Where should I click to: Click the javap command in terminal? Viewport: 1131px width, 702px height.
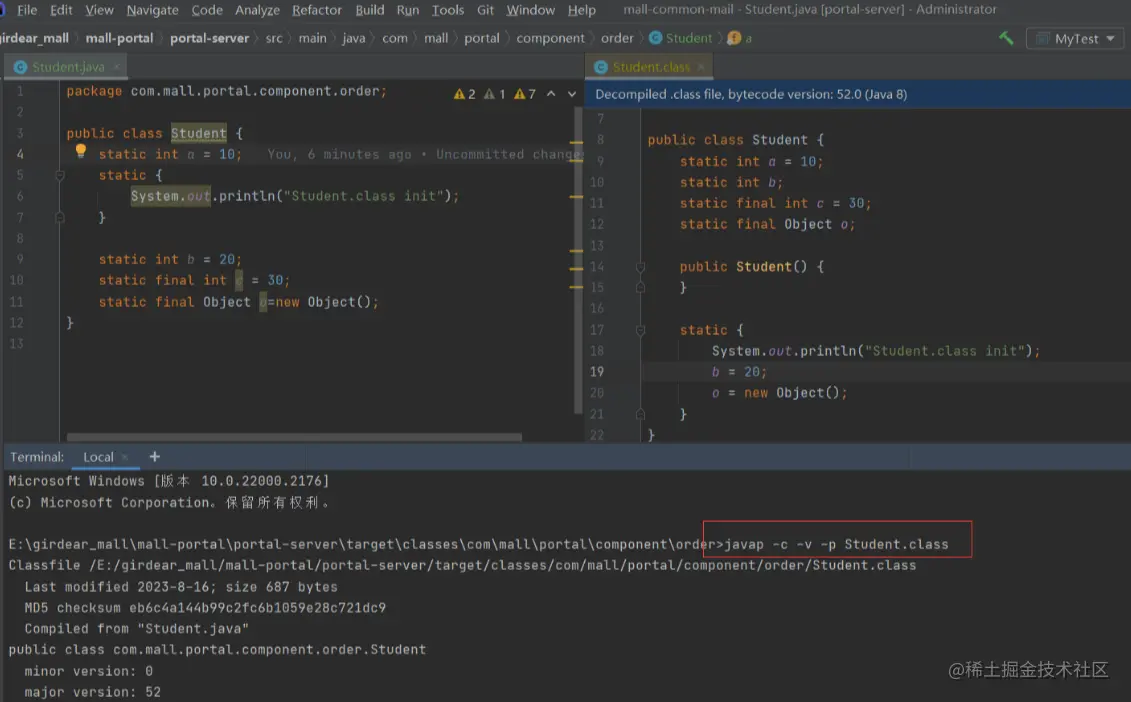coord(836,545)
